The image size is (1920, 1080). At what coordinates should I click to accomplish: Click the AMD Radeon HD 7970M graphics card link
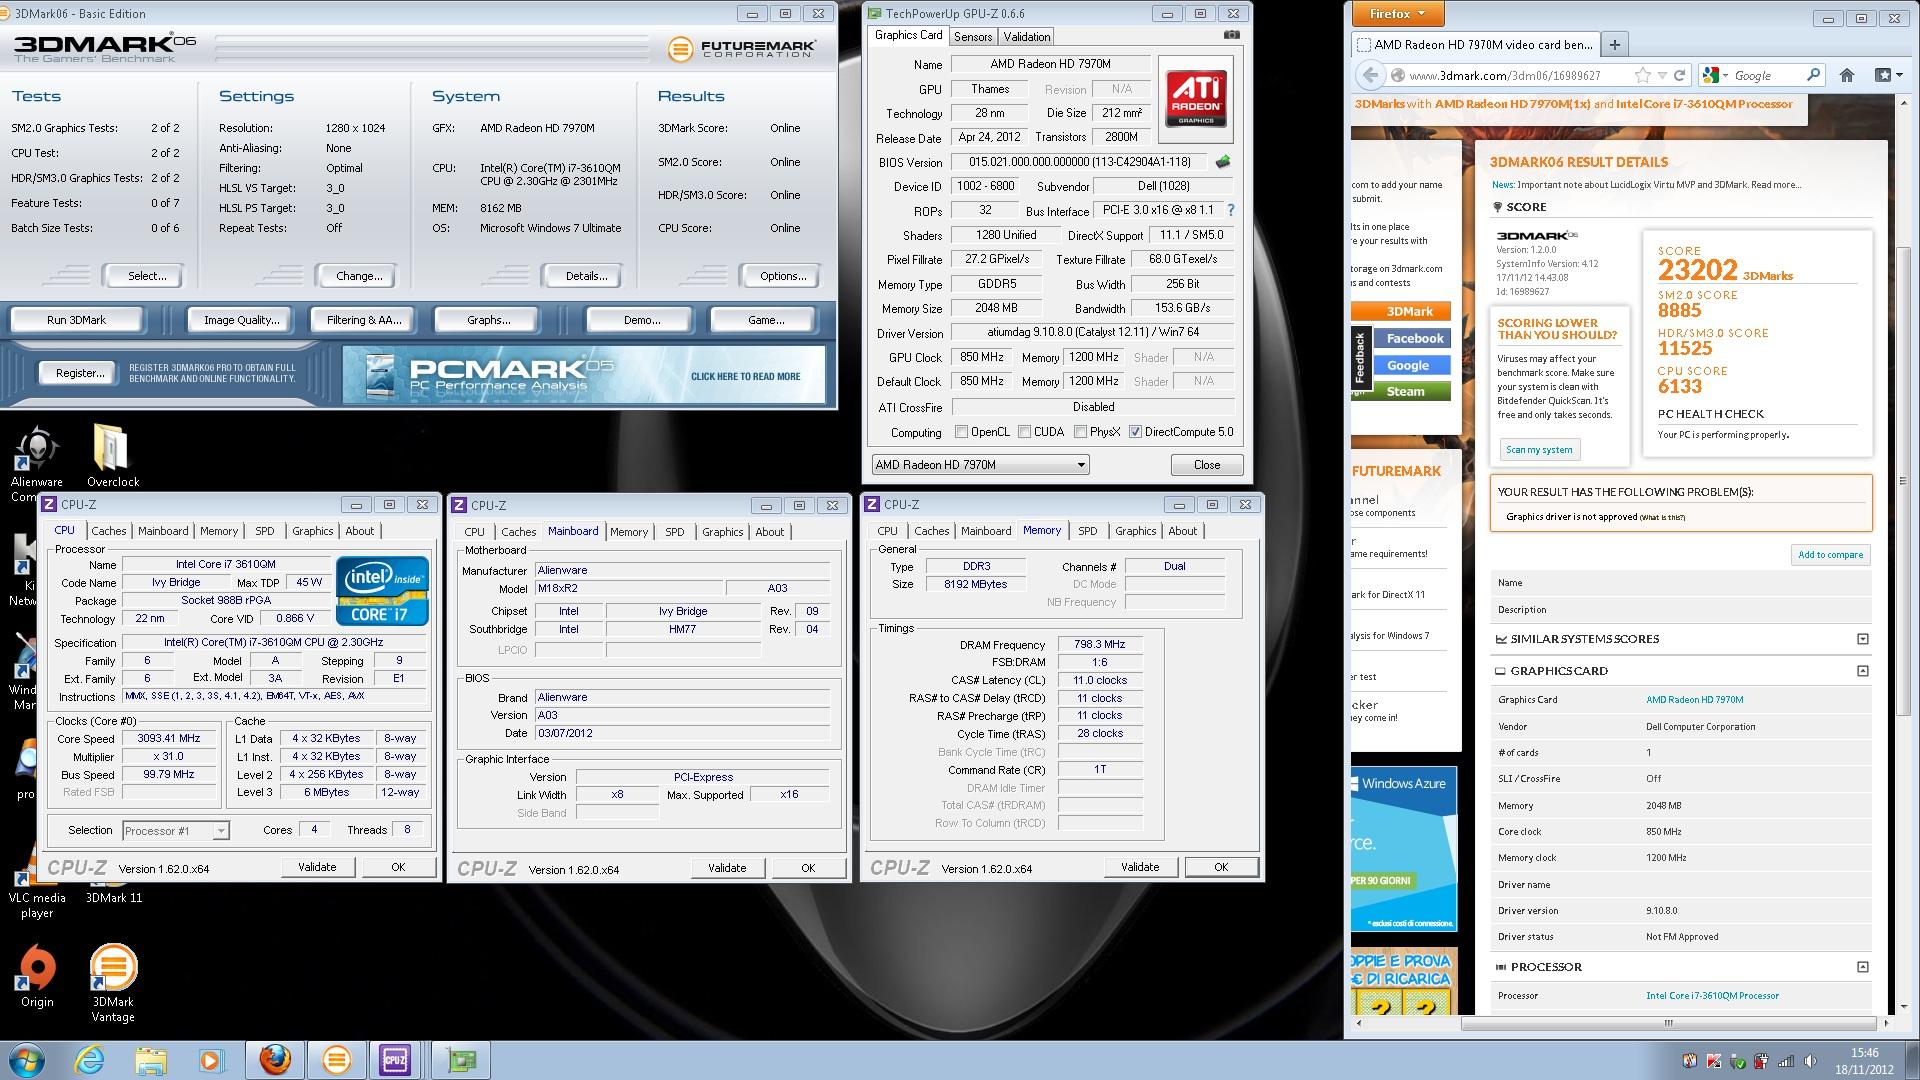[x=1694, y=700]
